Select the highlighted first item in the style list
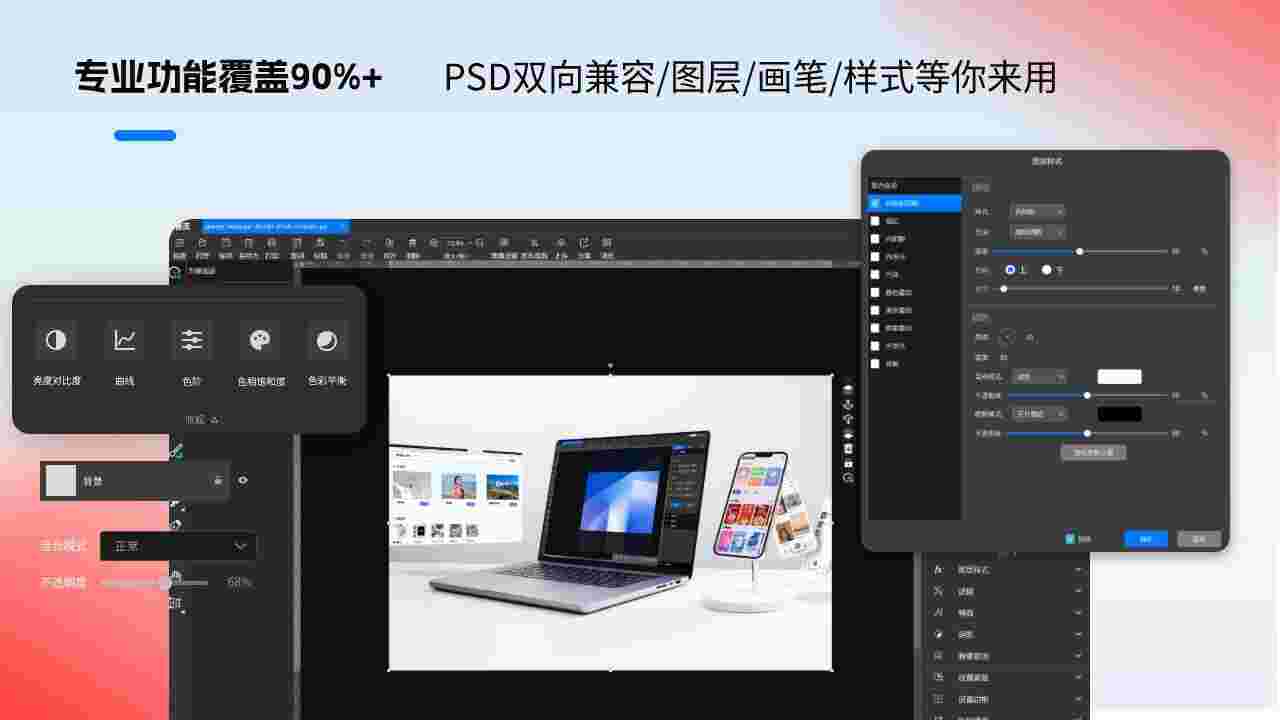The image size is (1280, 720). point(914,204)
